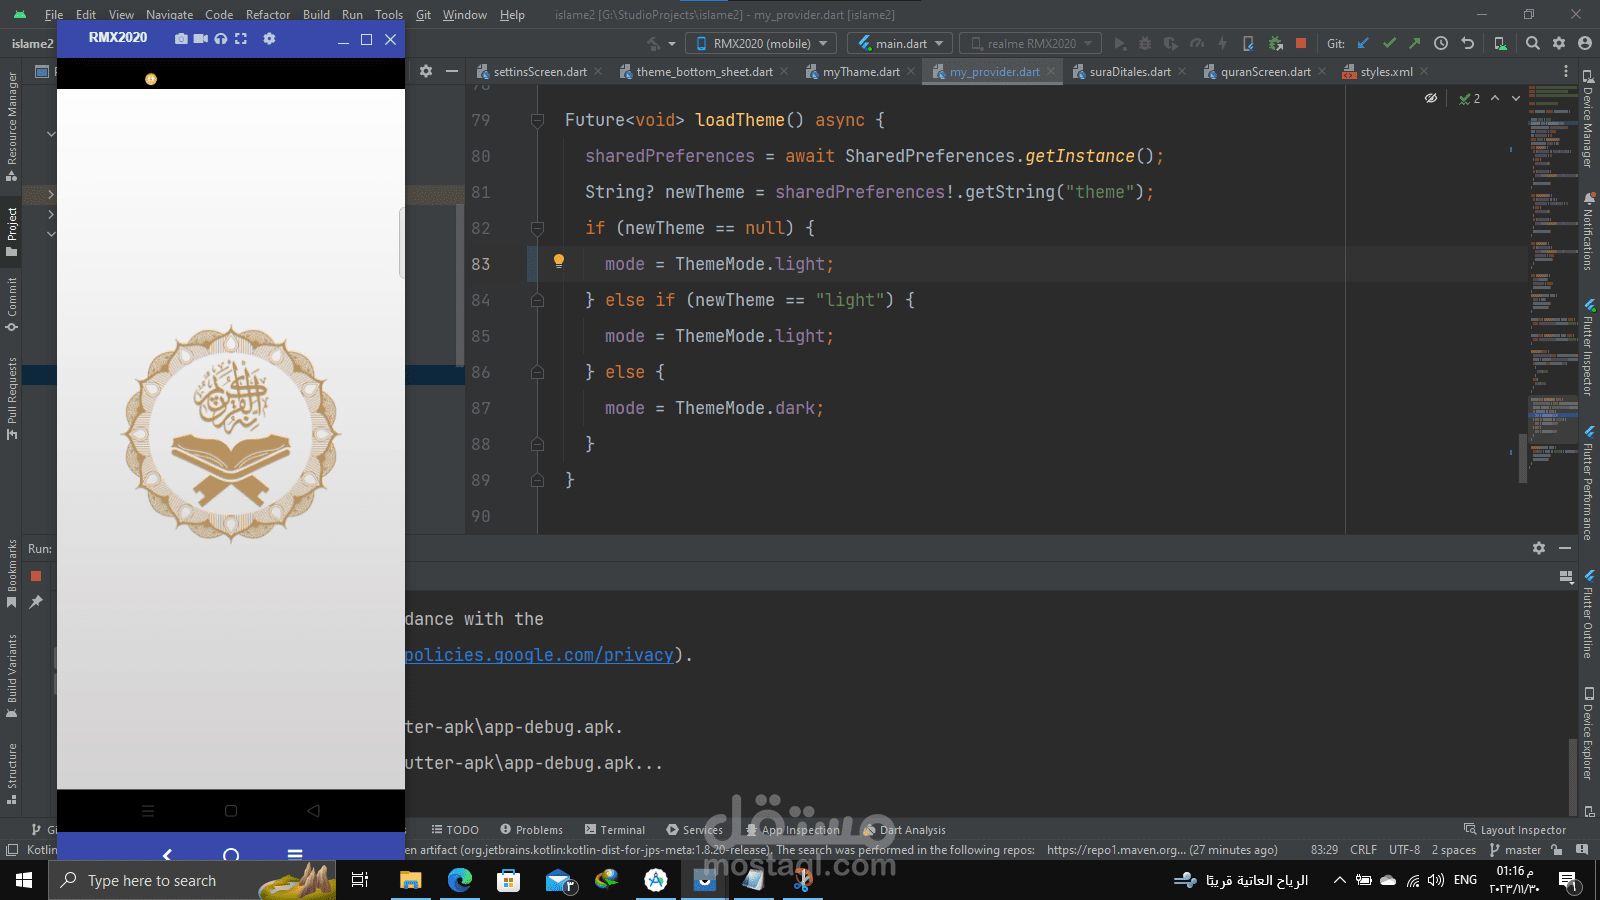Open Run panel settings gear

click(x=1539, y=548)
